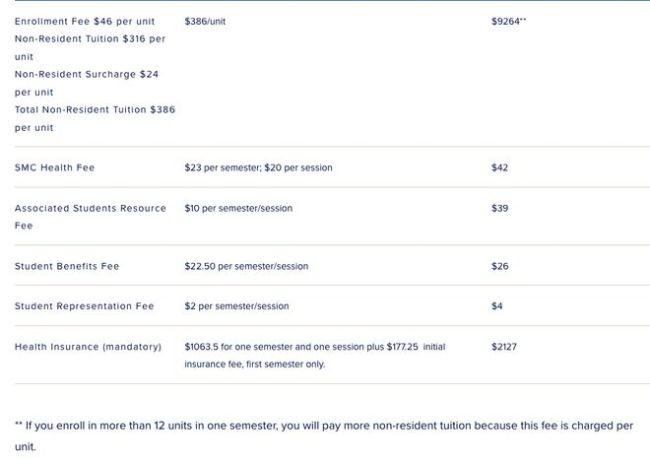
Task: Click the $22.50 per semester/session rate
Action: (x=246, y=266)
